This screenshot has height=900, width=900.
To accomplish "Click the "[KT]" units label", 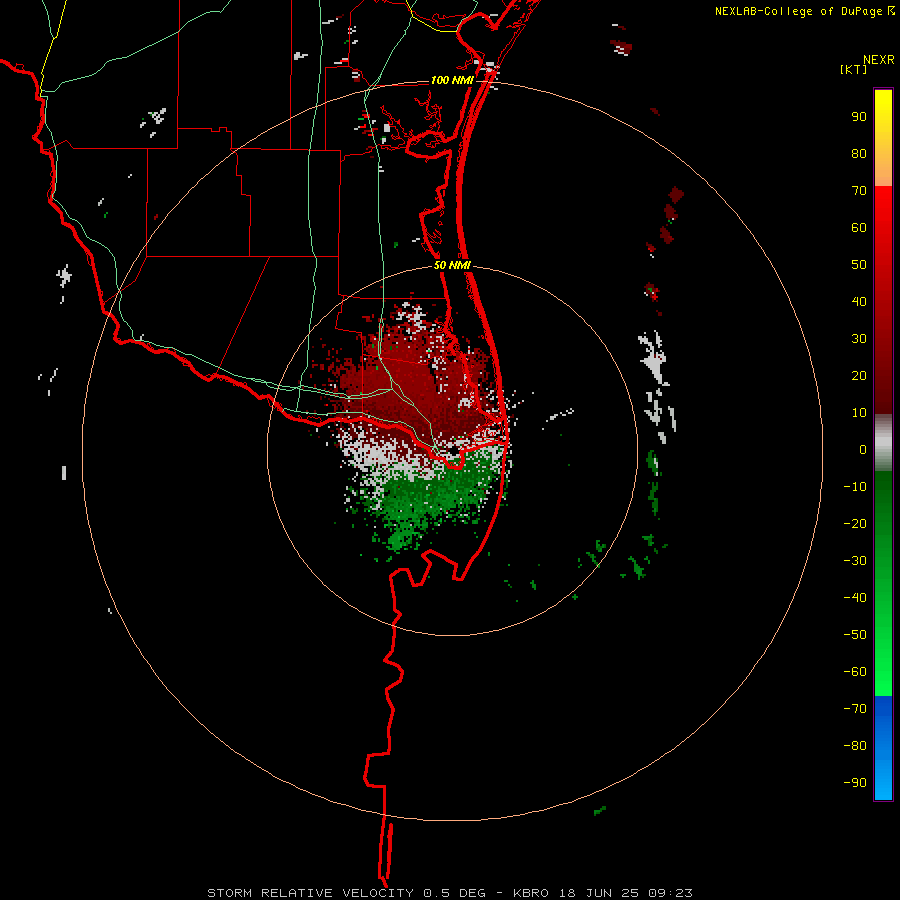I will pyautogui.click(x=854, y=69).
